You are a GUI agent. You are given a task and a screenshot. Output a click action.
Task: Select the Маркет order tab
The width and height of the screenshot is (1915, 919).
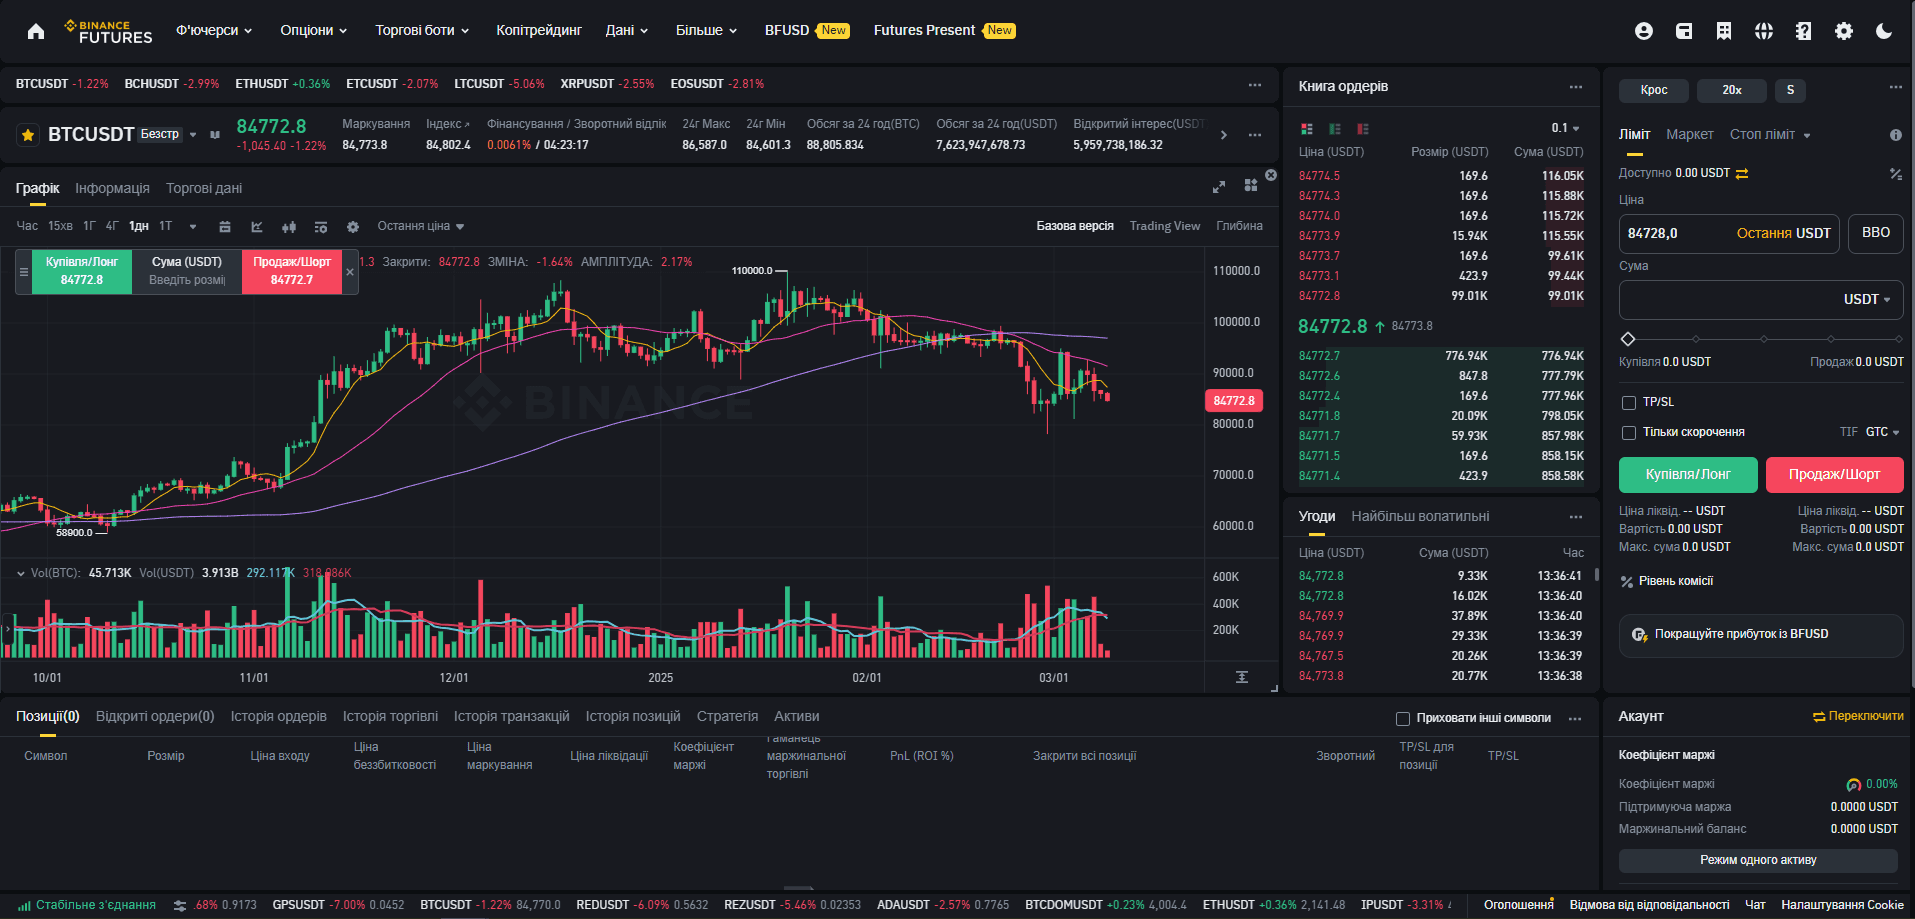point(1689,135)
